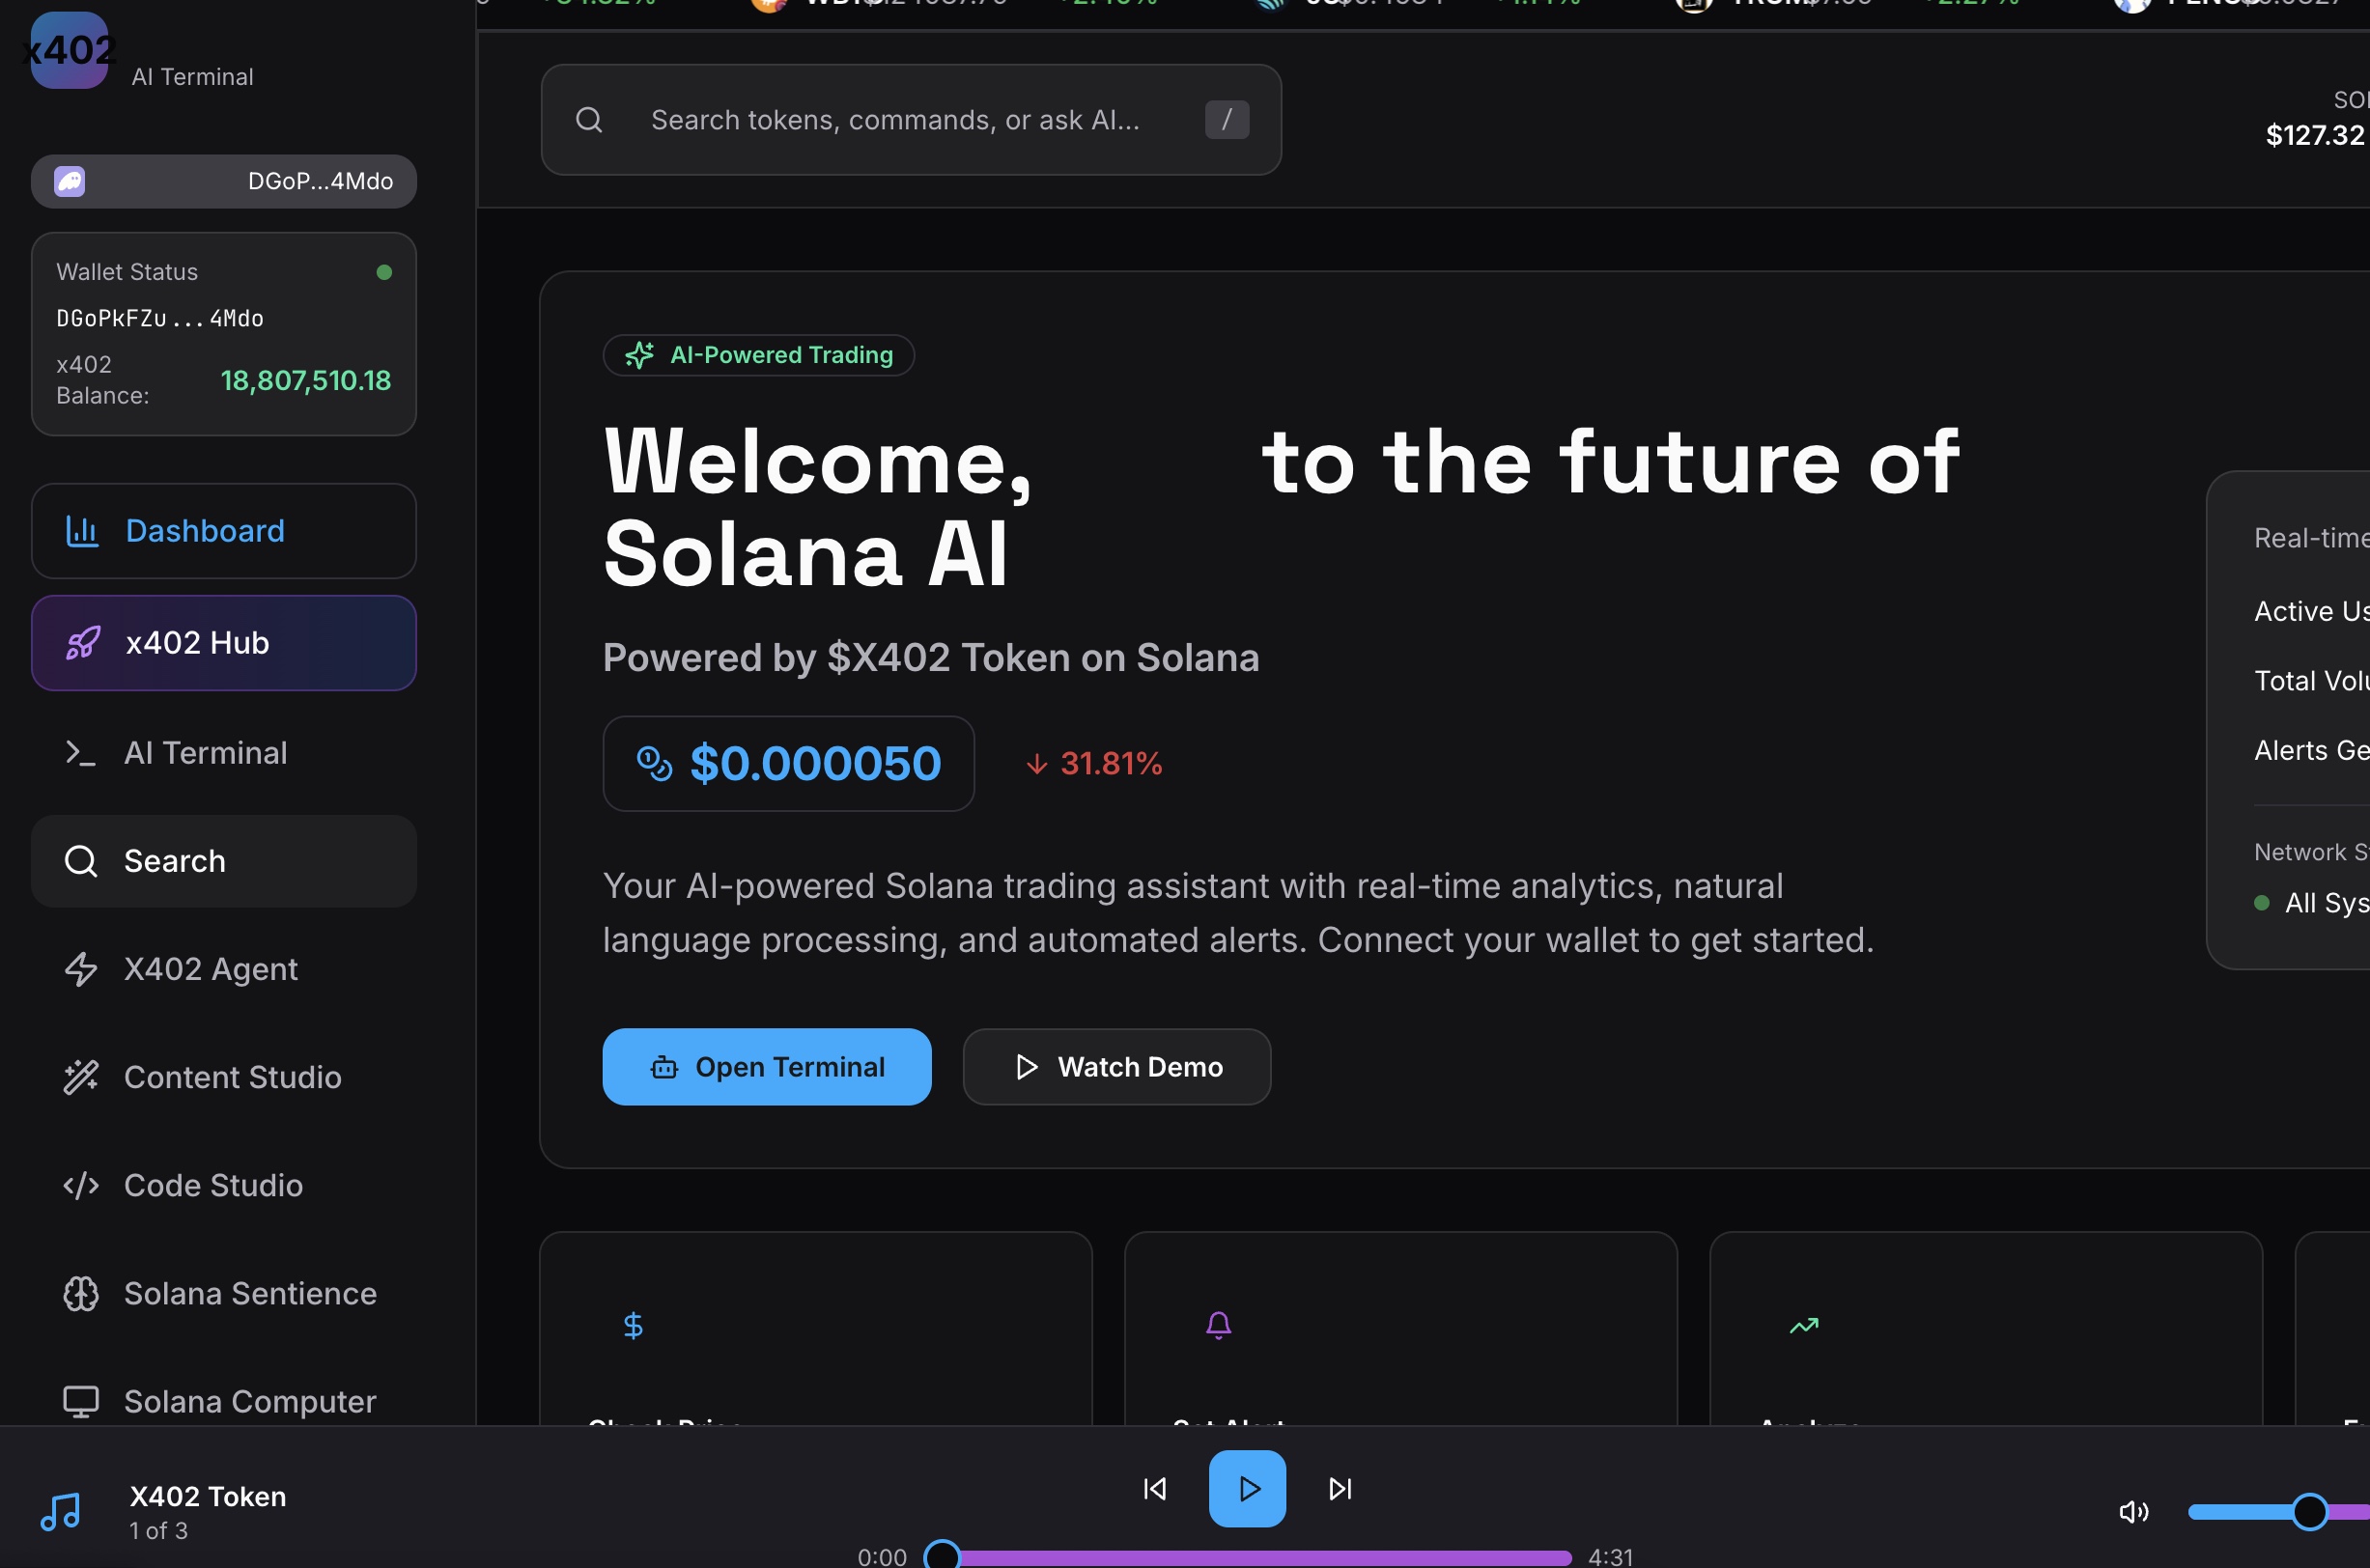Open the x402 Hub section

pyautogui.click(x=223, y=643)
